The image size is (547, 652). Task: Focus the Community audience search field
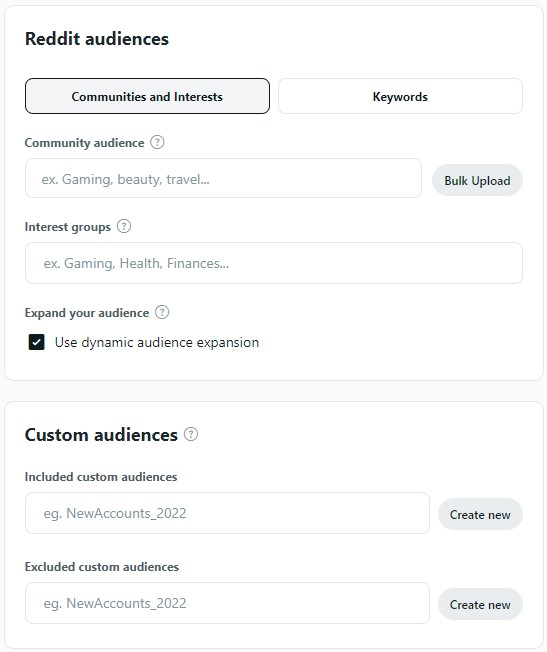click(223, 178)
